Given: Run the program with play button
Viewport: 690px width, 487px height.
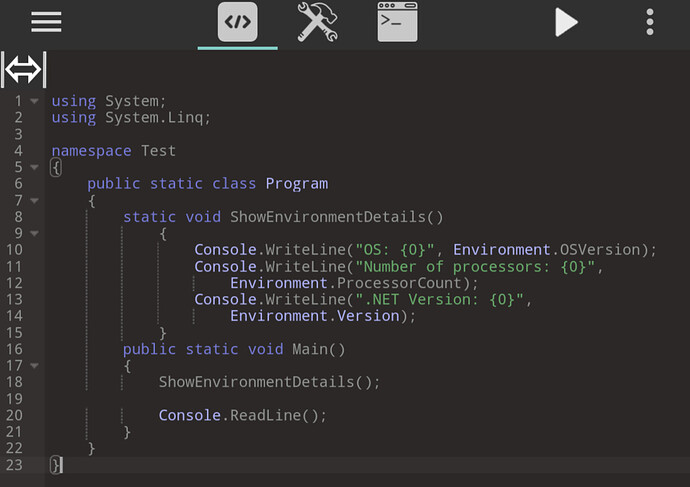Looking at the screenshot, I should point(566,22).
